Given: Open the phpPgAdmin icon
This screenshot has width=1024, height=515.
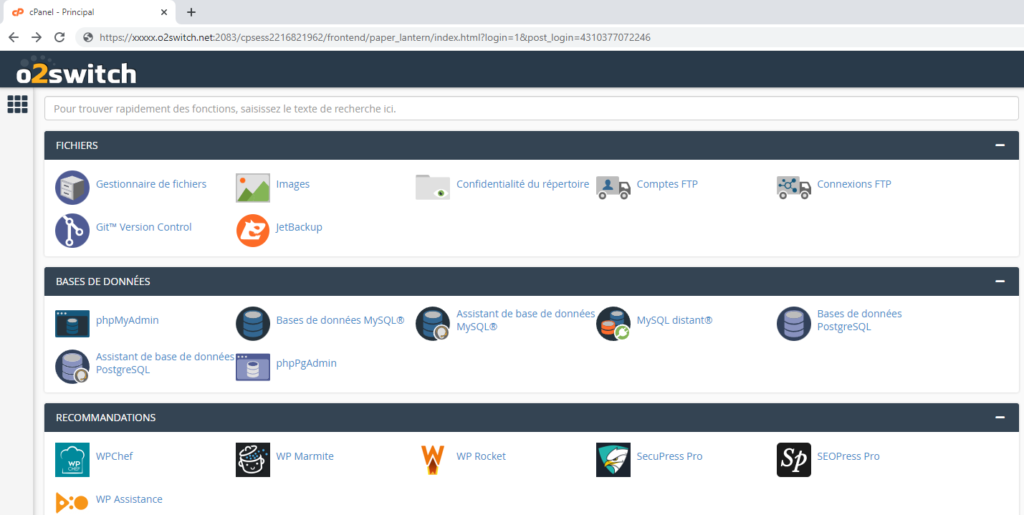Looking at the screenshot, I should point(253,366).
